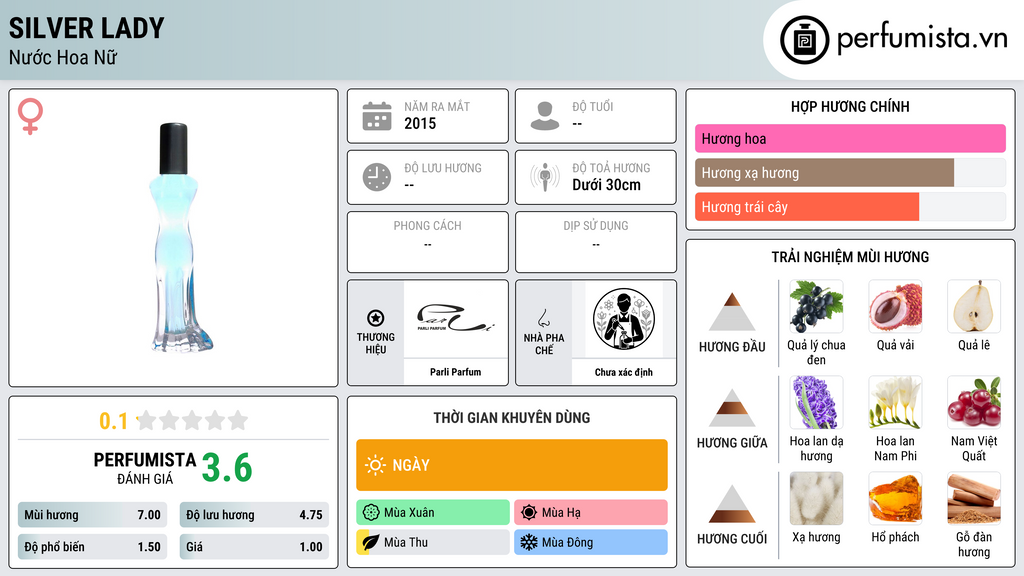This screenshot has height=576, width=1024.
Task: Click the pink female gender symbol
Action: click(x=30, y=116)
